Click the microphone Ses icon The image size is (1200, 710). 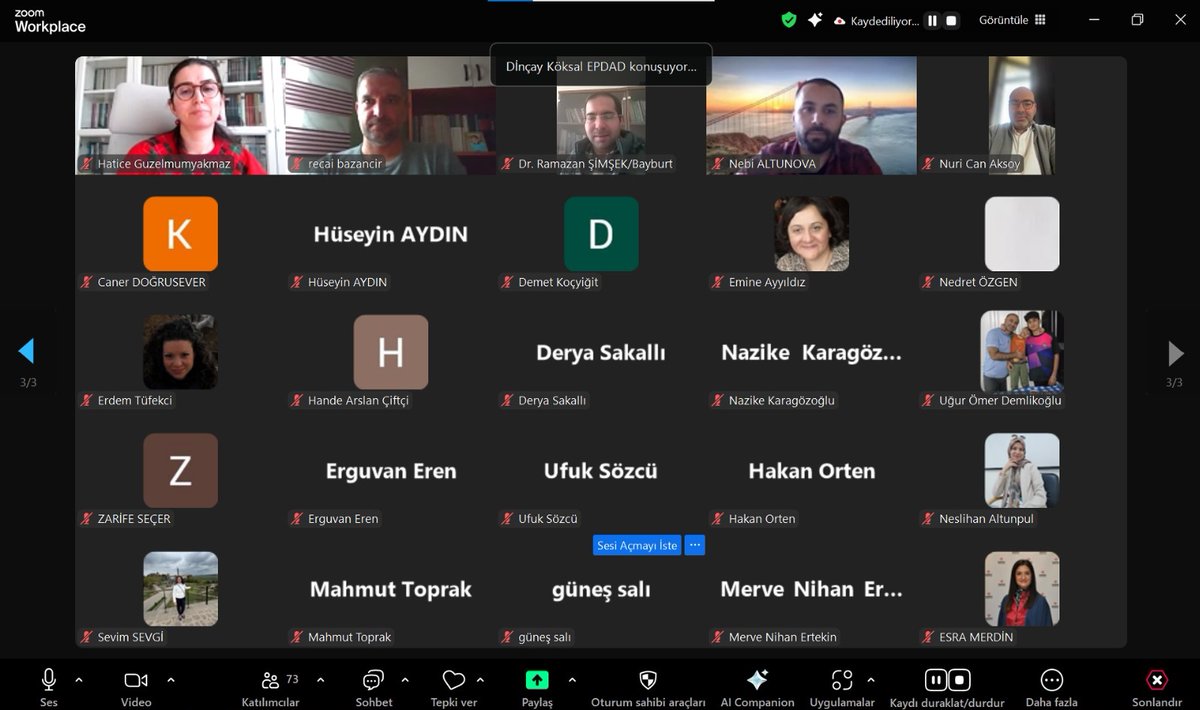(x=49, y=680)
